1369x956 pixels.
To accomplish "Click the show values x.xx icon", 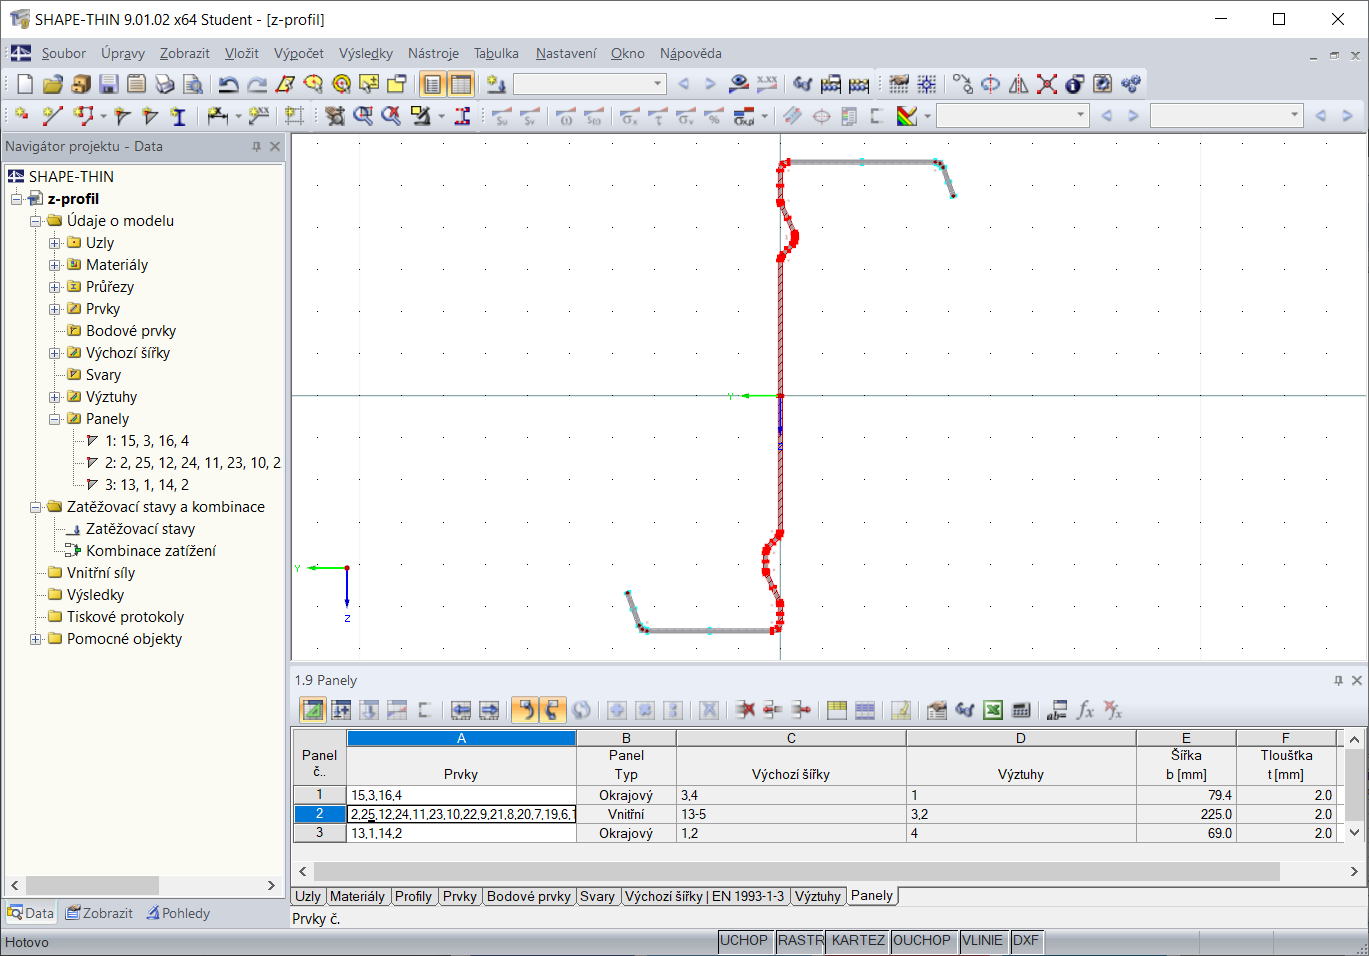I will pos(767,84).
